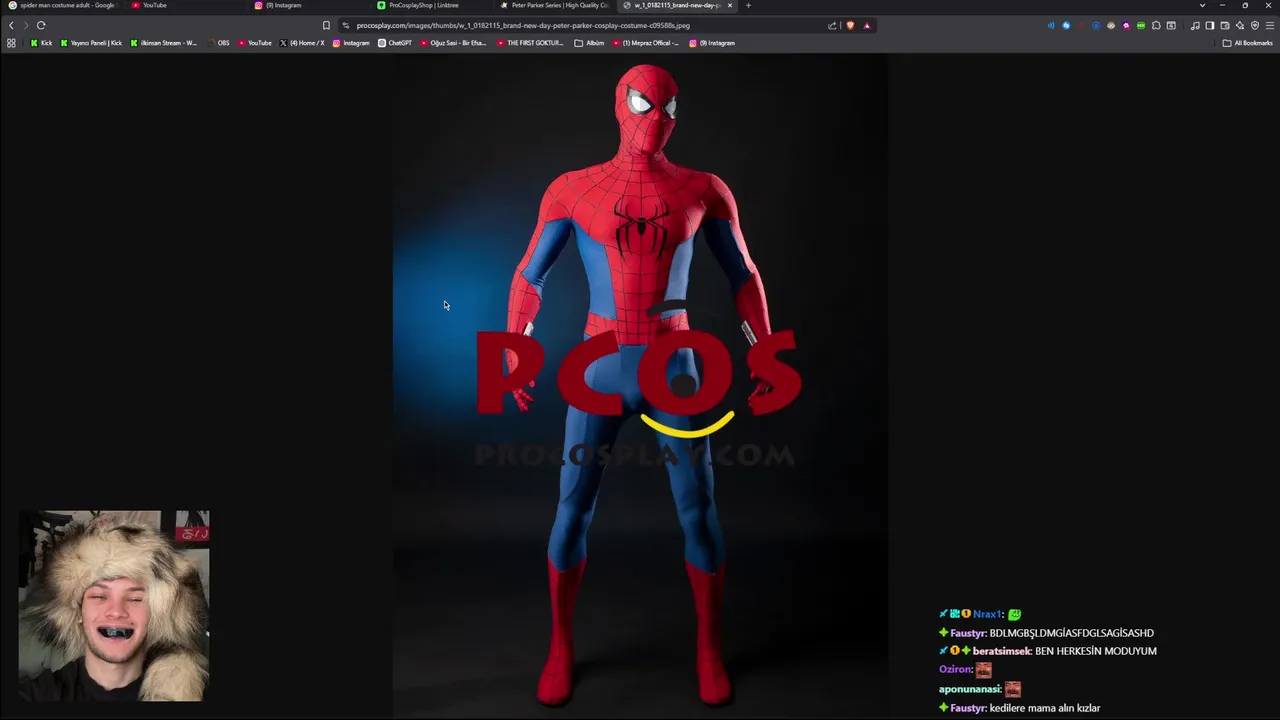Open THE FIRST GOKTUR bookmark
This screenshot has width=1280, height=720.
(530, 43)
